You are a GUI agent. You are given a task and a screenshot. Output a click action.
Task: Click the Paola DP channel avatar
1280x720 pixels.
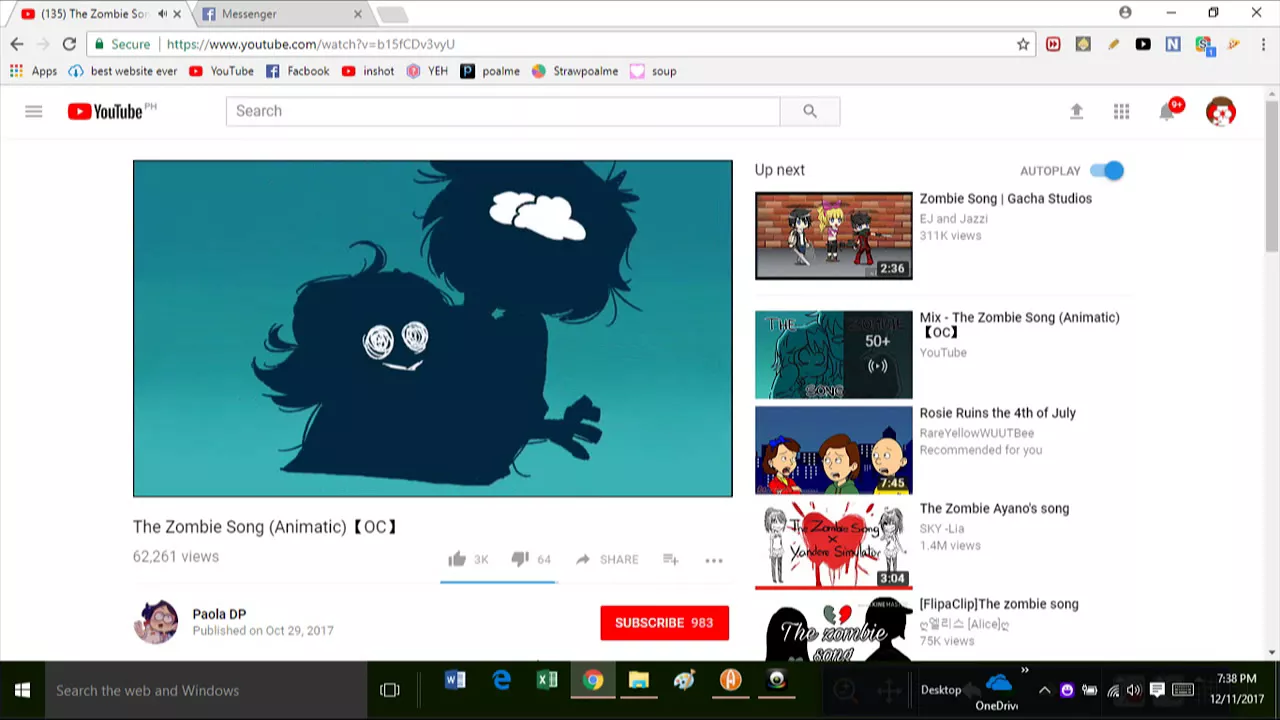(x=156, y=622)
